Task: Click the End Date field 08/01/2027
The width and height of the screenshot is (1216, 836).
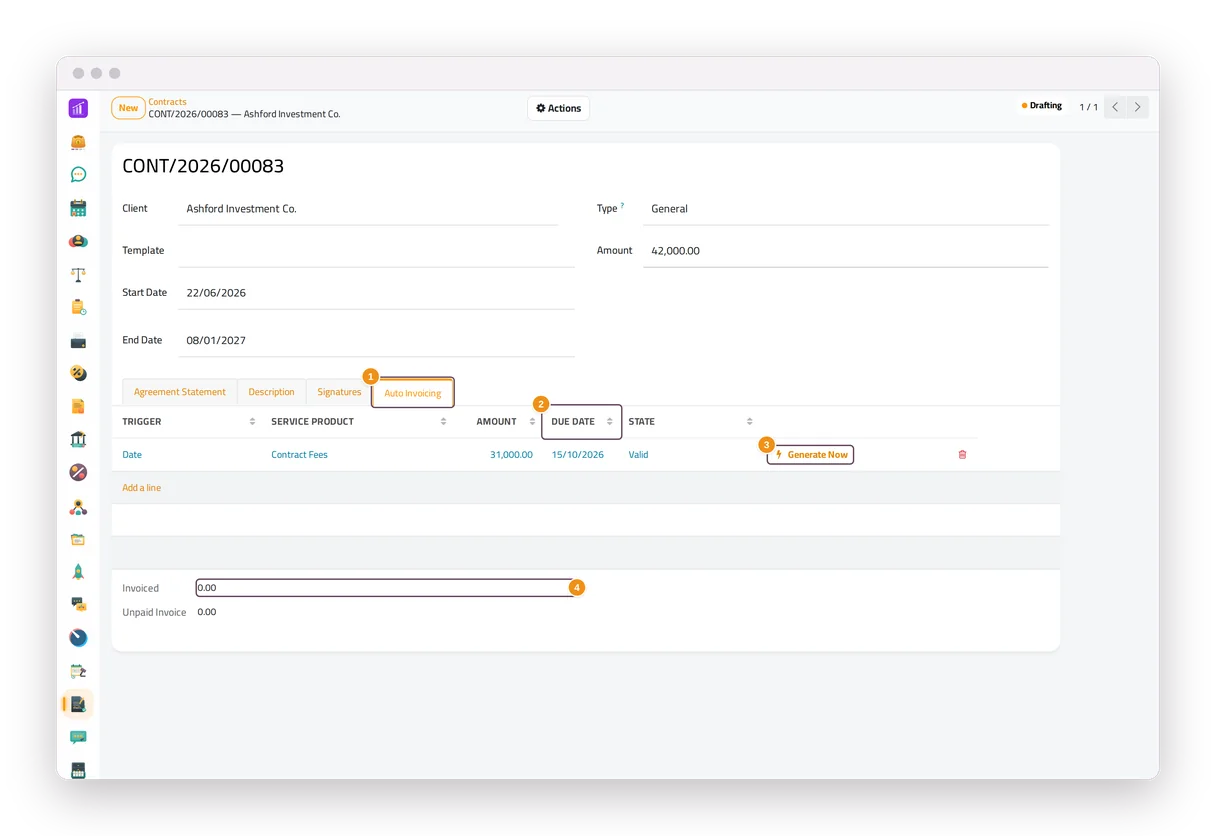Action: coord(376,340)
